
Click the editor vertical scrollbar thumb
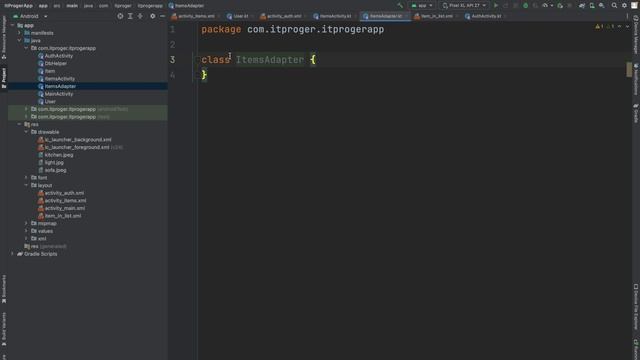click(629, 69)
